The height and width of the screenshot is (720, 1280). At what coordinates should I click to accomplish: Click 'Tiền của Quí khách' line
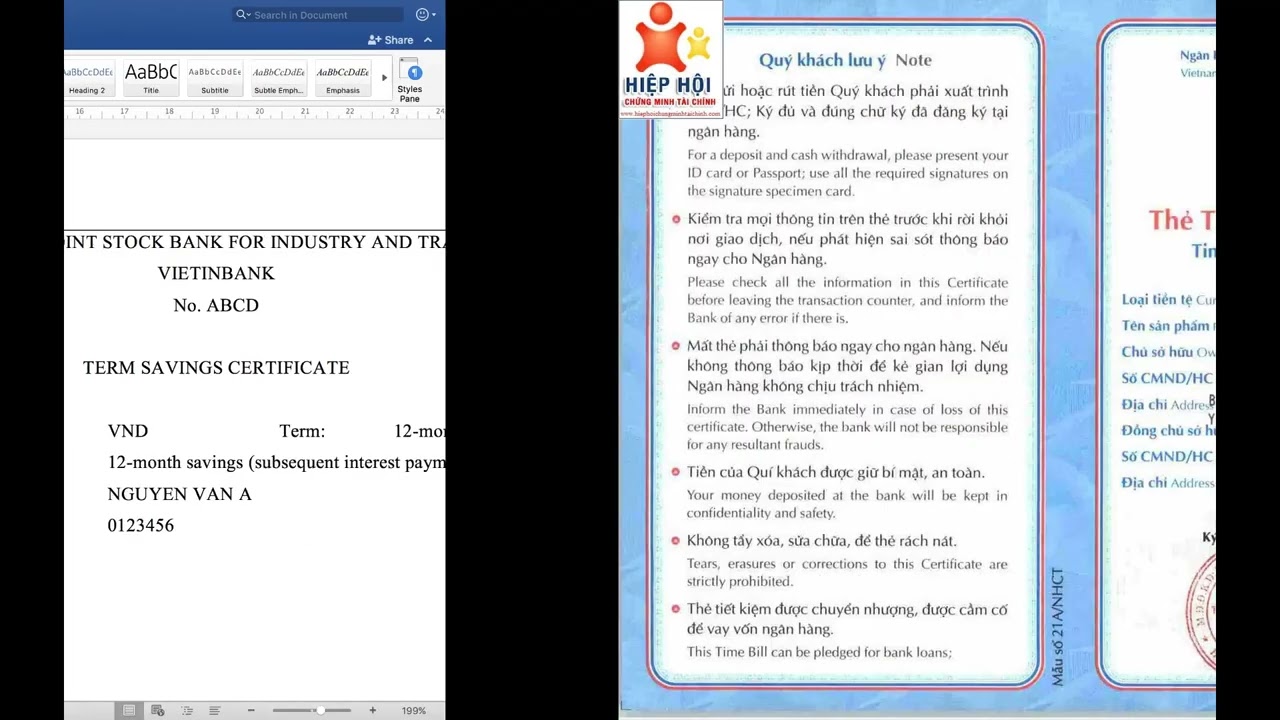click(x=836, y=472)
